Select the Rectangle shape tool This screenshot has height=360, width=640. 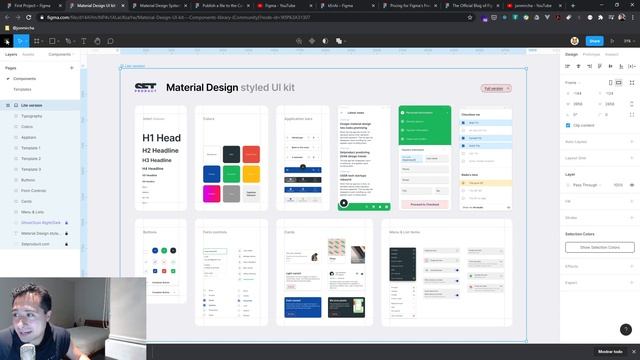pos(52,41)
